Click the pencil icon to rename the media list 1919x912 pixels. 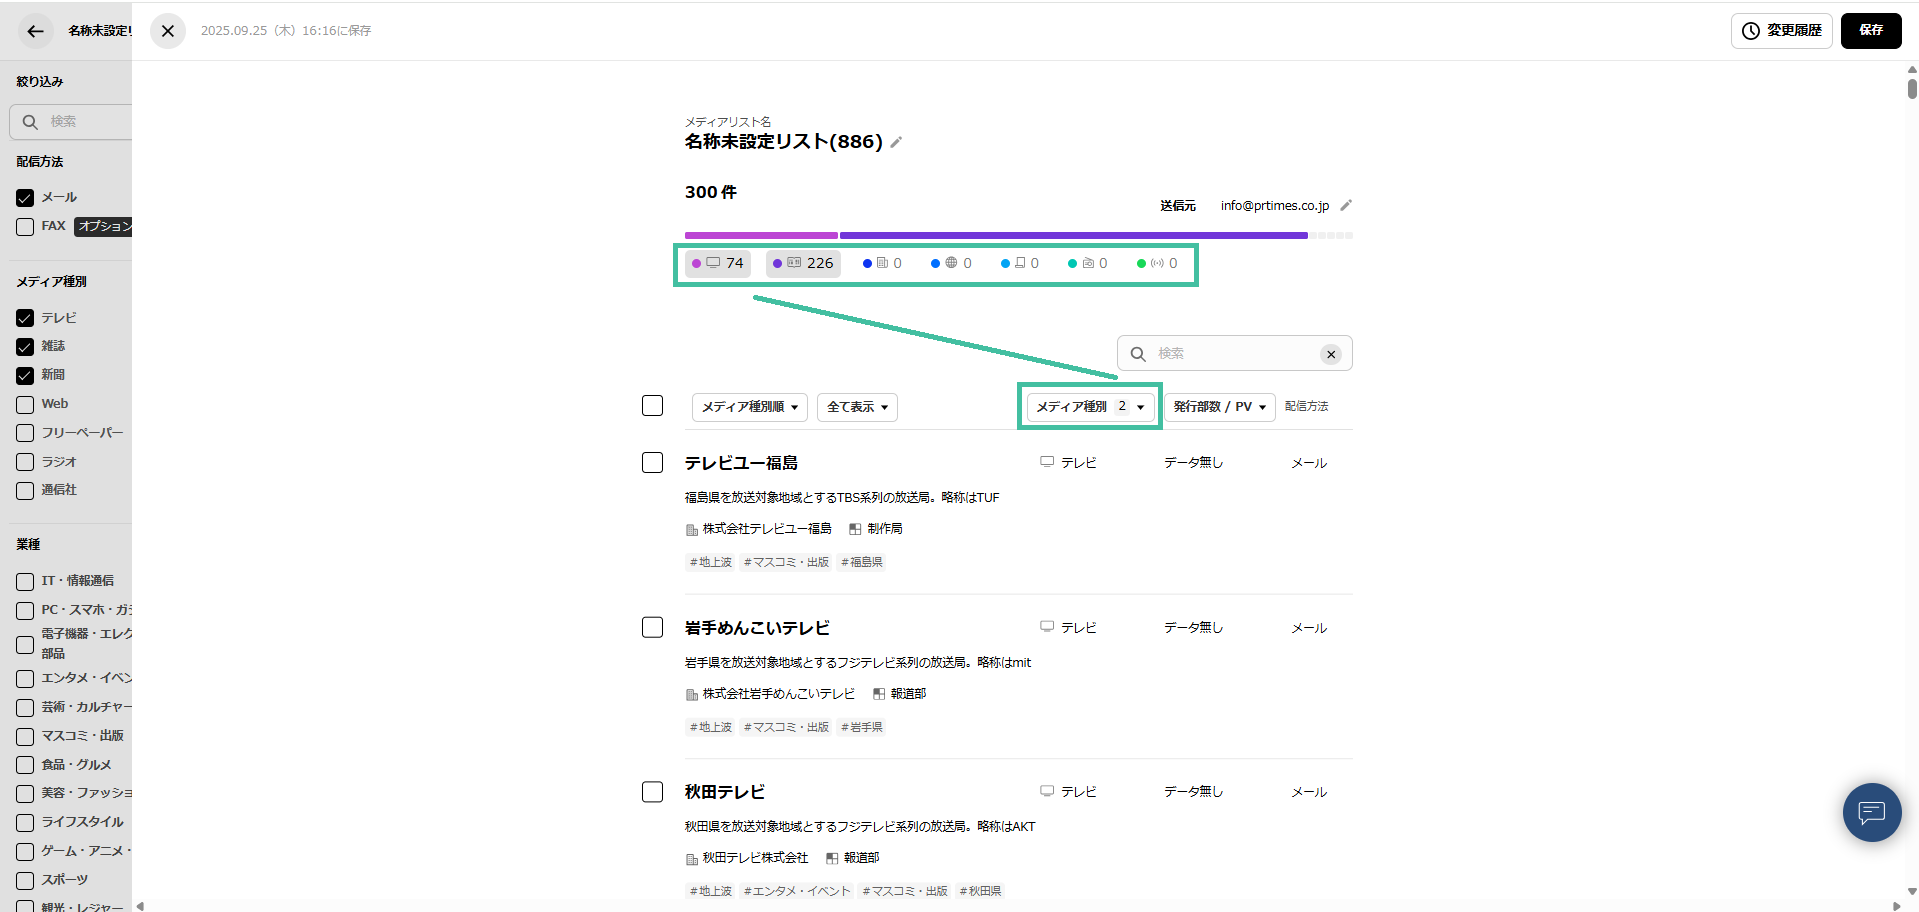click(x=896, y=142)
